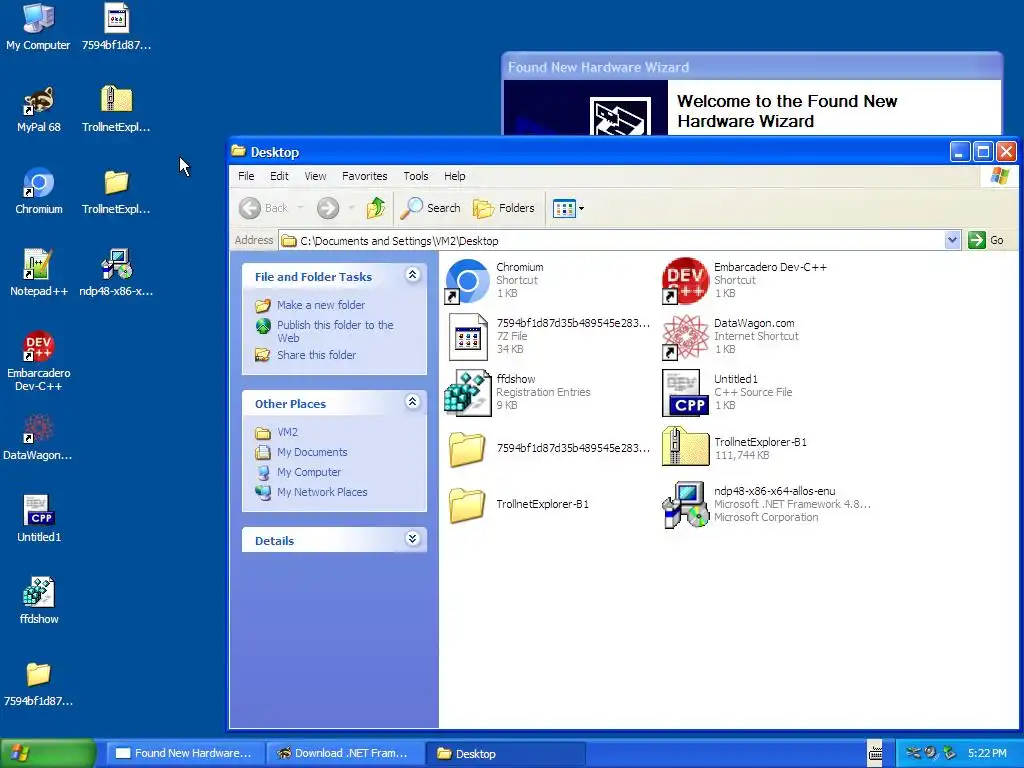This screenshot has height=768, width=1024.
Task: Open the View menu
Action: (315, 176)
